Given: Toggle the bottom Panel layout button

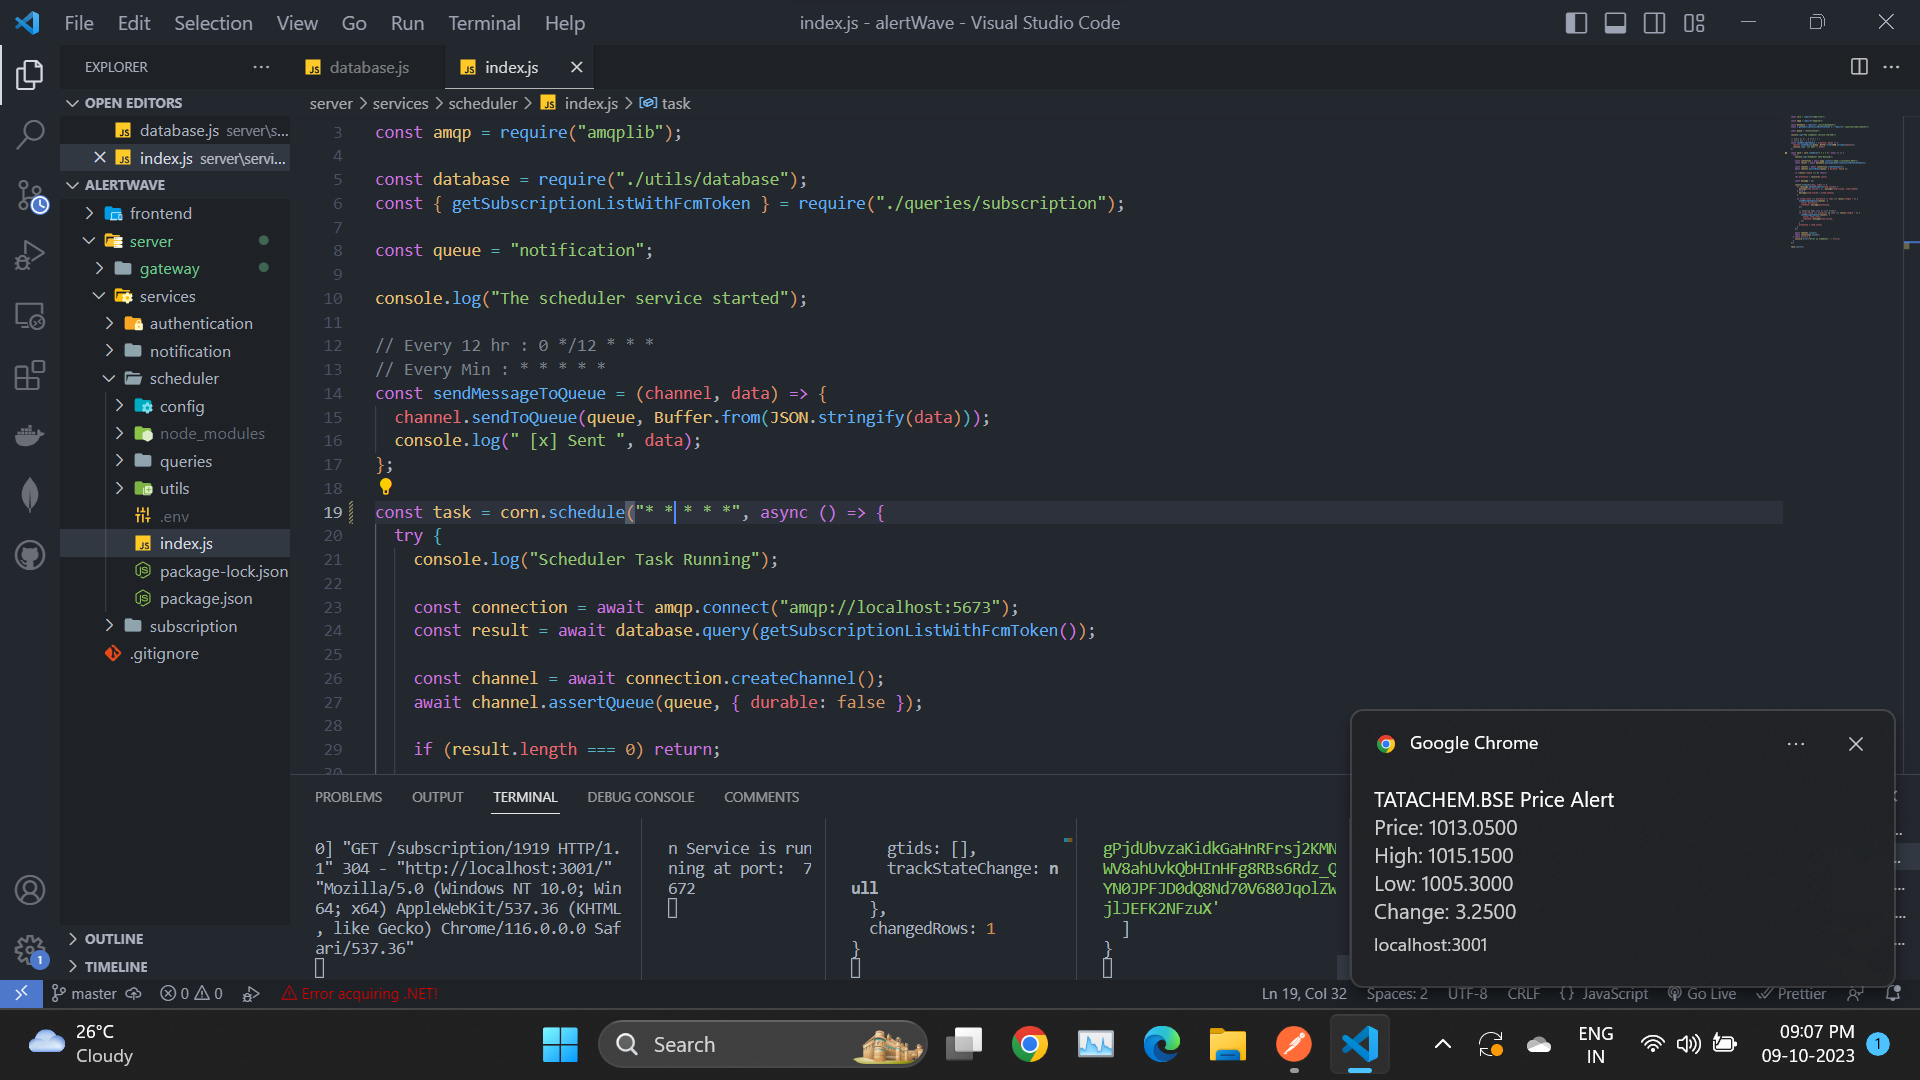Looking at the screenshot, I should [x=1615, y=23].
